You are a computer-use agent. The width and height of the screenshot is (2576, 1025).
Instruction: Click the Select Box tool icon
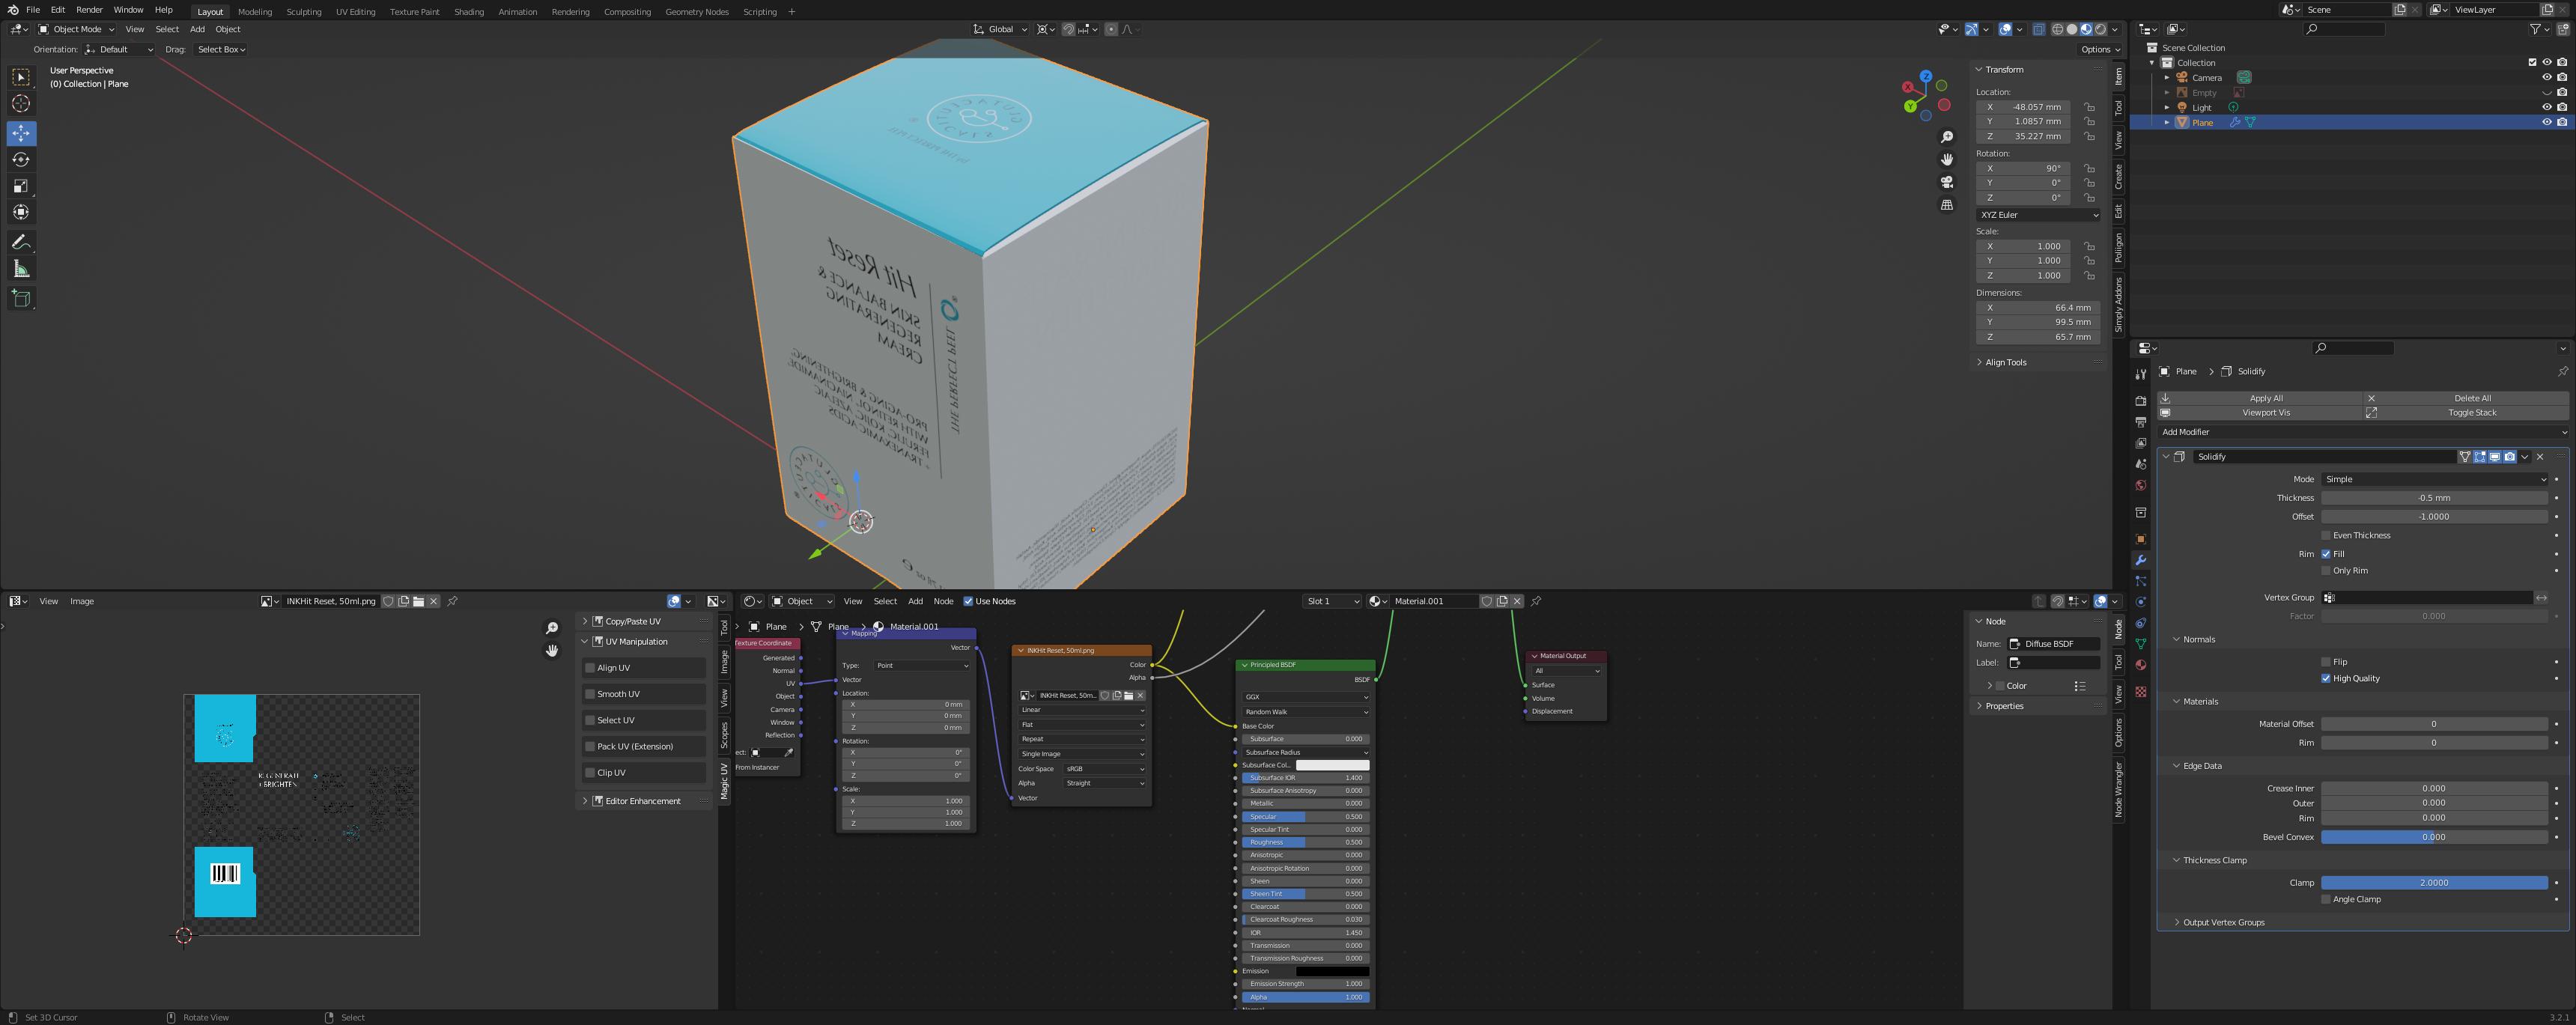point(21,77)
